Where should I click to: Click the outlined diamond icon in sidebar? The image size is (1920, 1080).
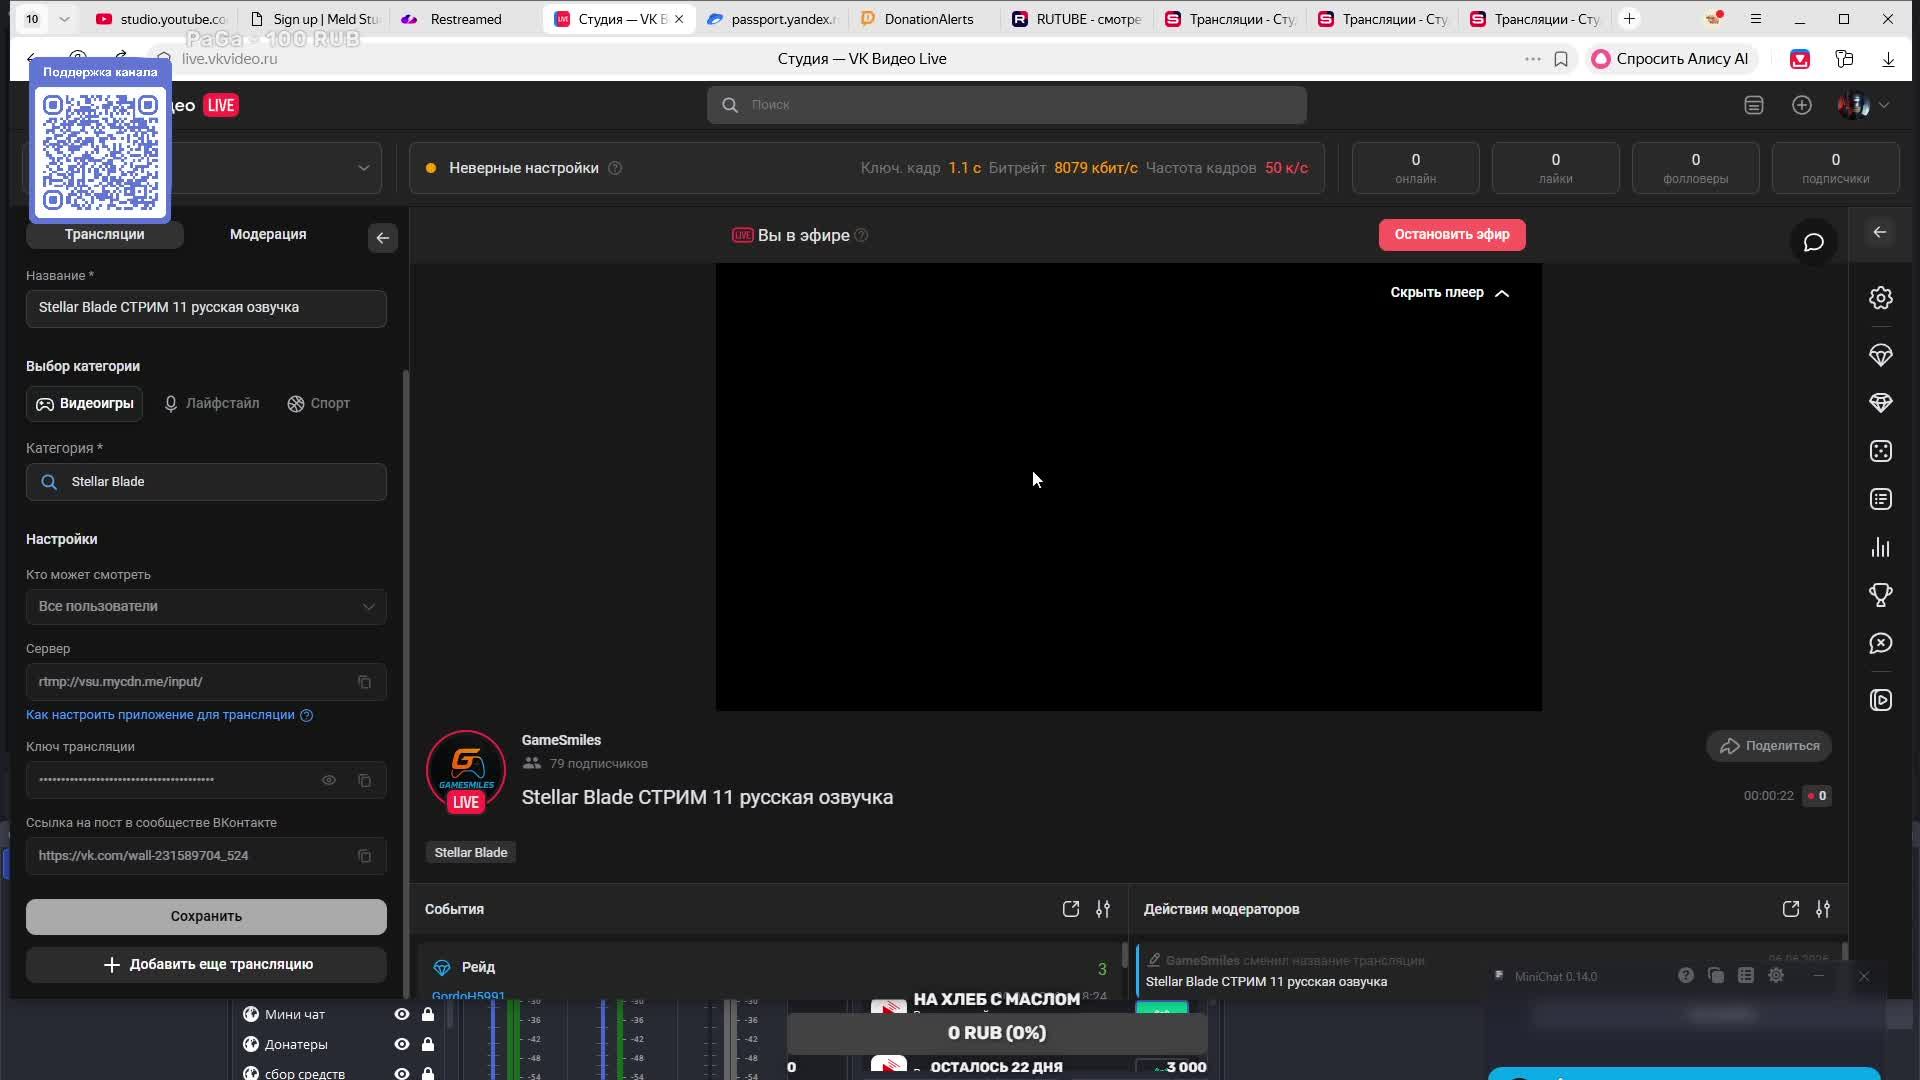1881,355
